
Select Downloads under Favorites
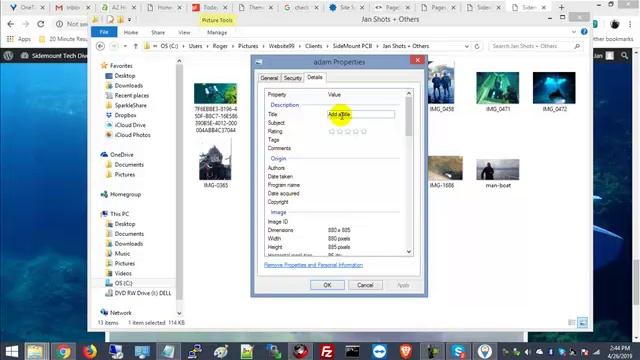click(129, 85)
